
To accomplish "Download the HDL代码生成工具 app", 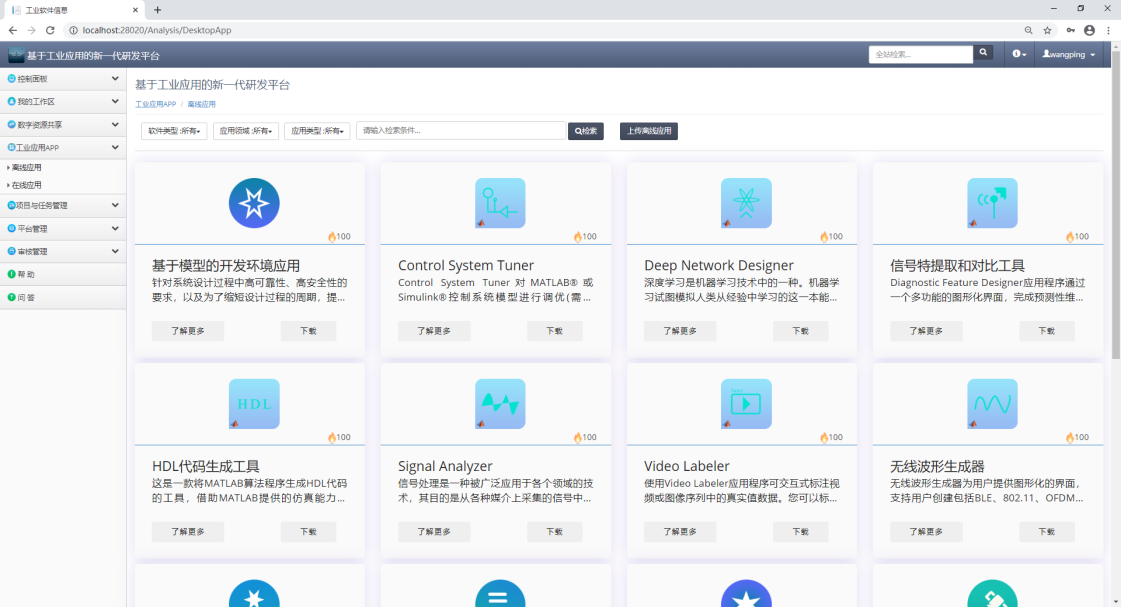I will coord(308,532).
